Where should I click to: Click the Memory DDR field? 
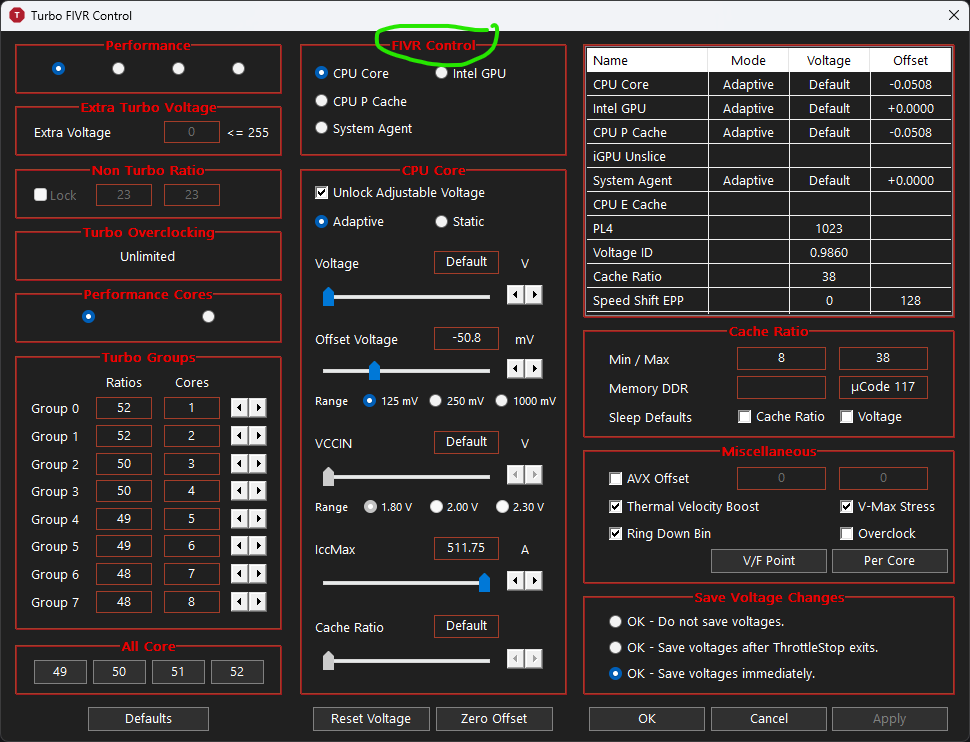(781, 387)
